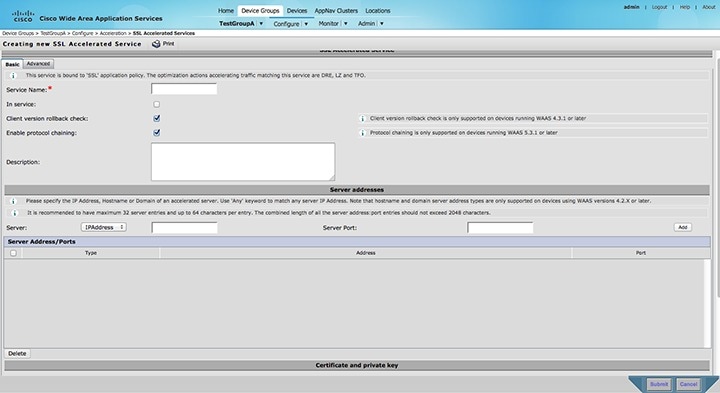This screenshot has width=720, height=393.
Task: Open the Help link
Action: tap(685, 7)
